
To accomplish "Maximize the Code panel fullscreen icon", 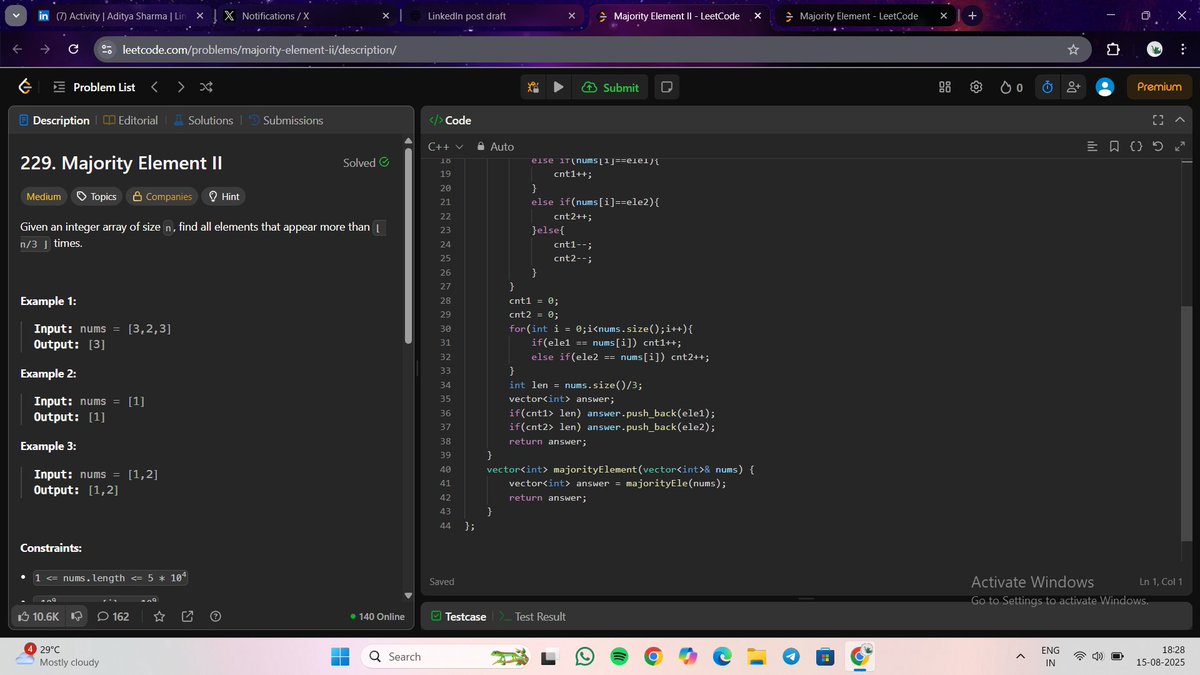I will 1158,120.
